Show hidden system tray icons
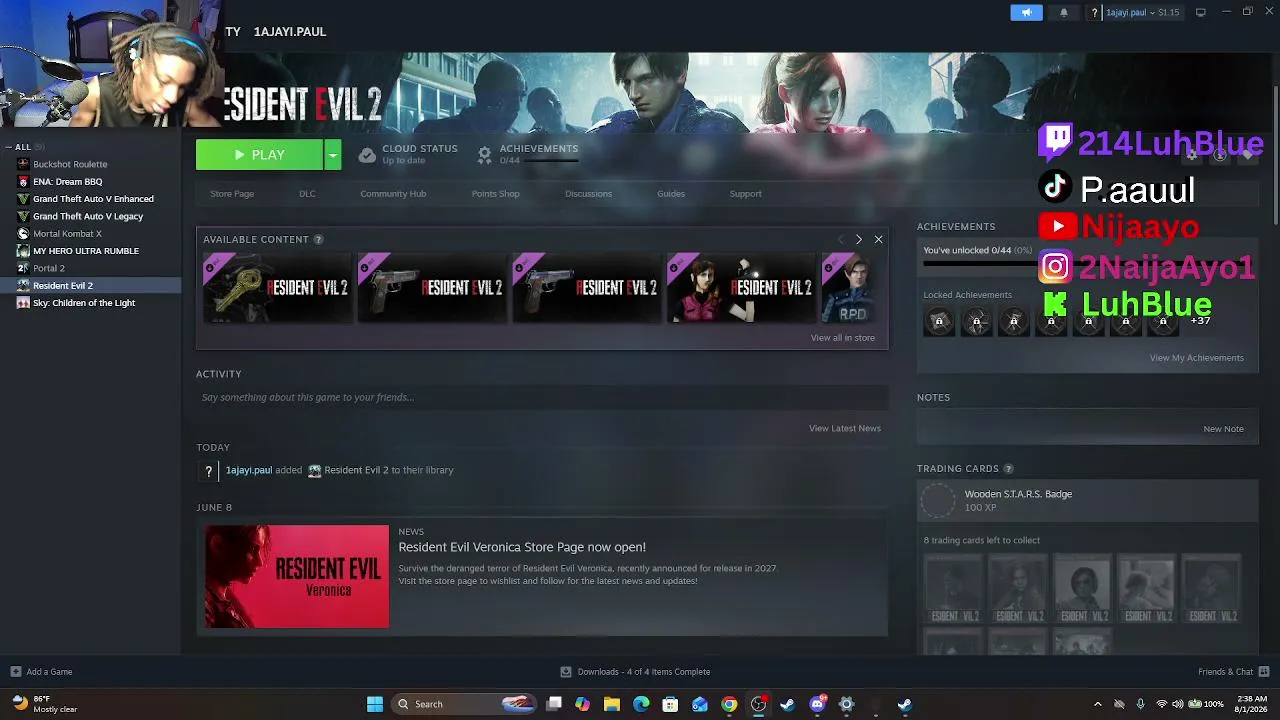 (1097, 704)
